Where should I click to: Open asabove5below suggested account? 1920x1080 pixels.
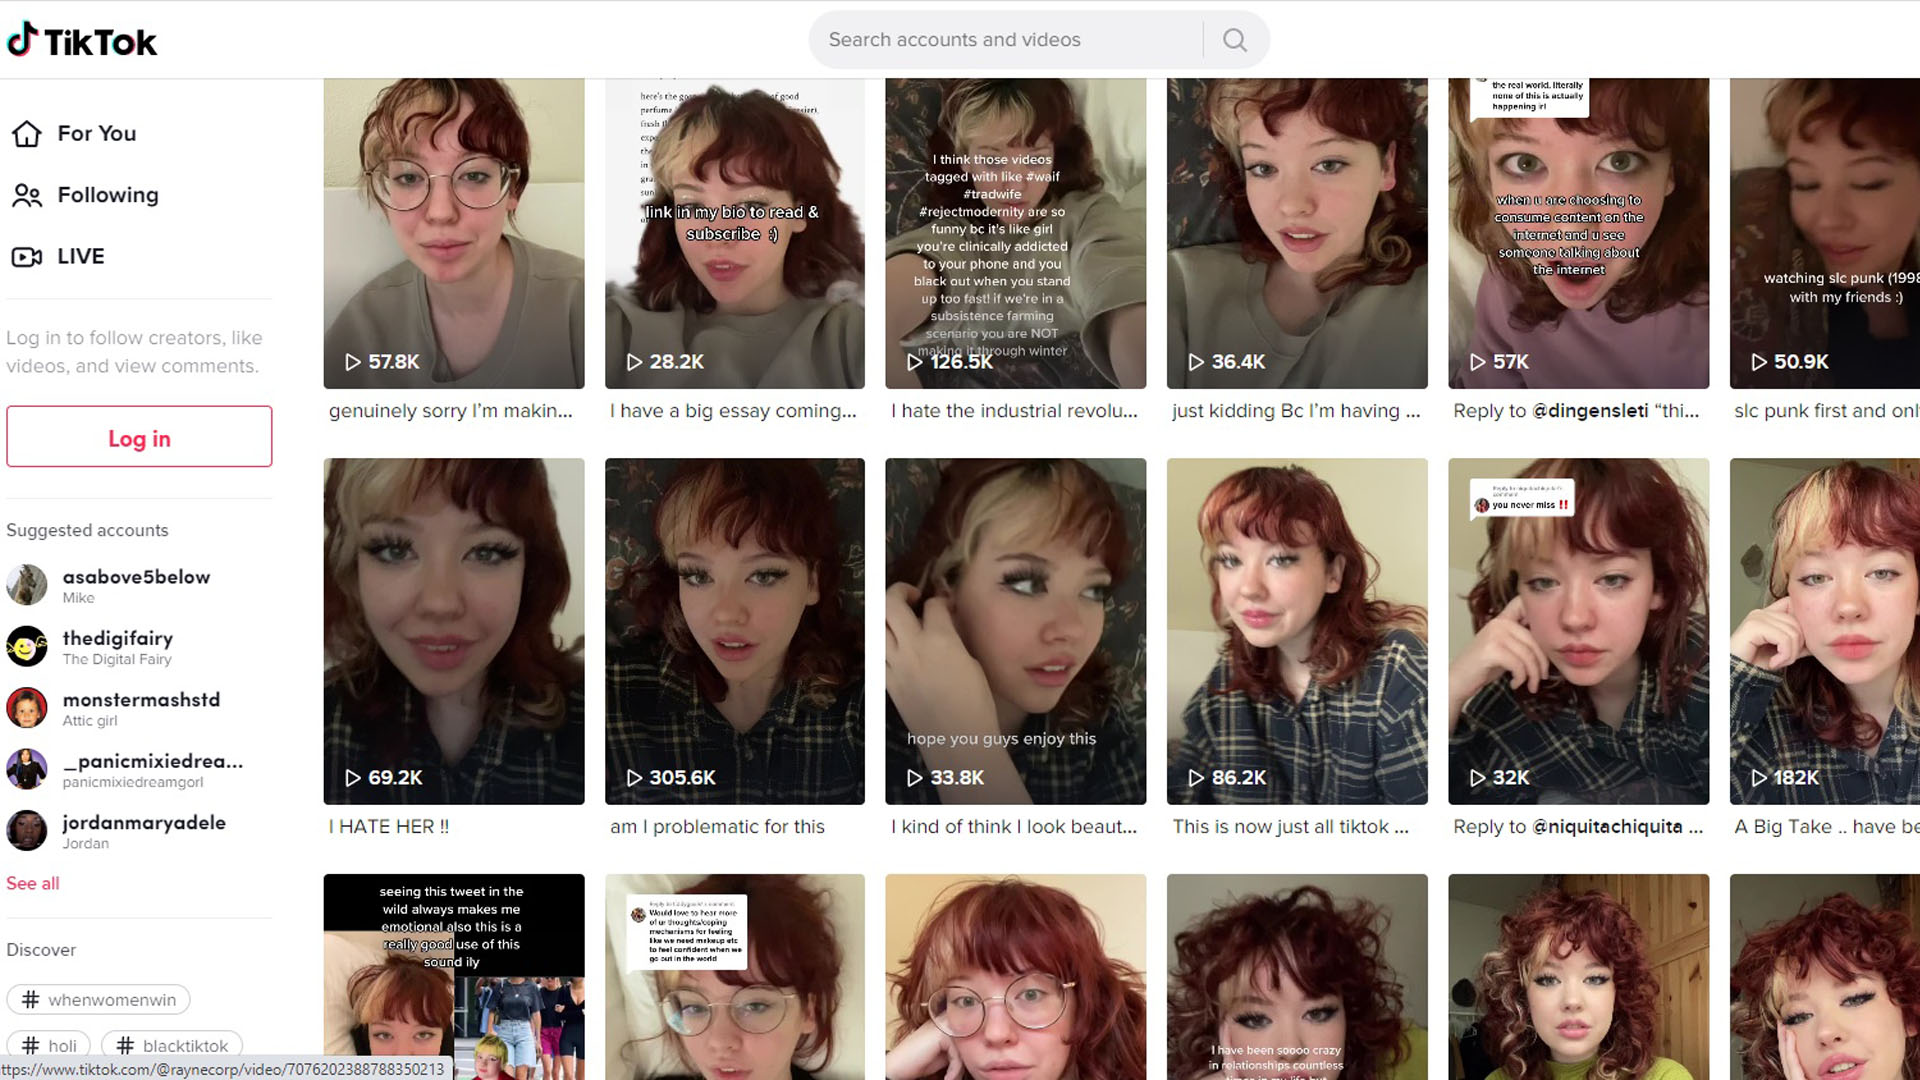click(x=136, y=585)
